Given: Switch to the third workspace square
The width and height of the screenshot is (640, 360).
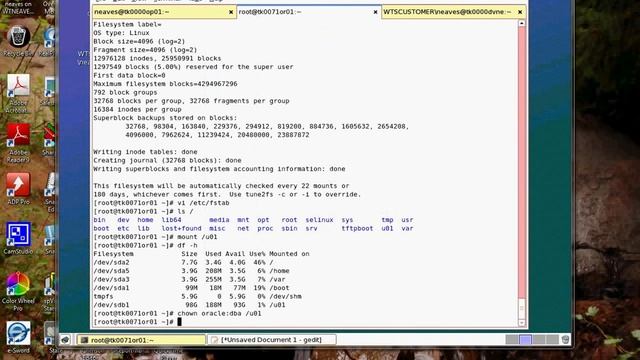Looking at the screenshot, I should [539, 340].
